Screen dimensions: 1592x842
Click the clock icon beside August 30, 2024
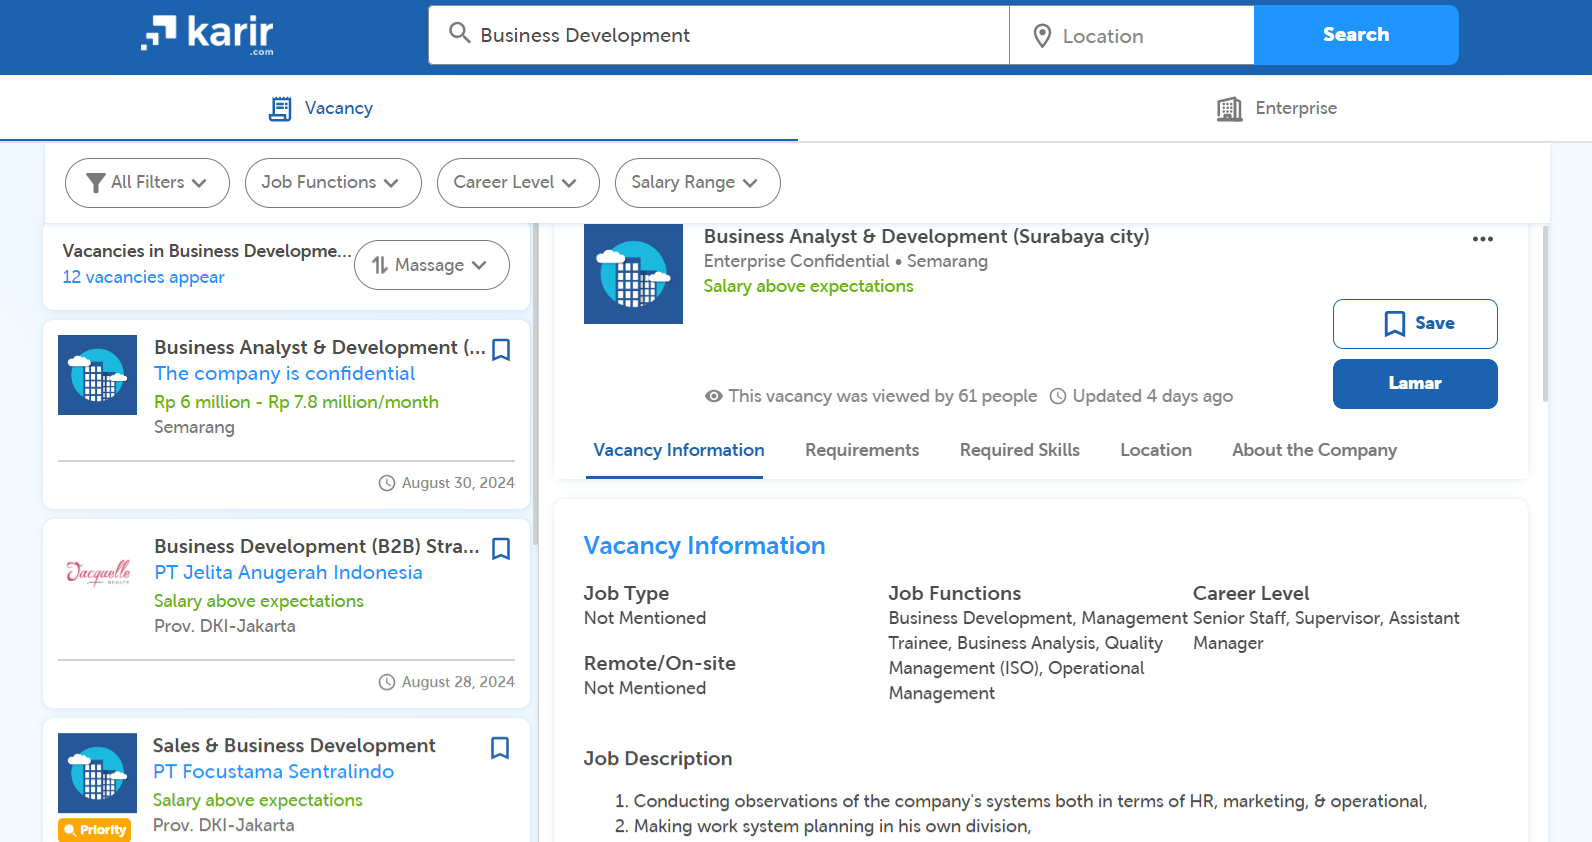[387, 483]
